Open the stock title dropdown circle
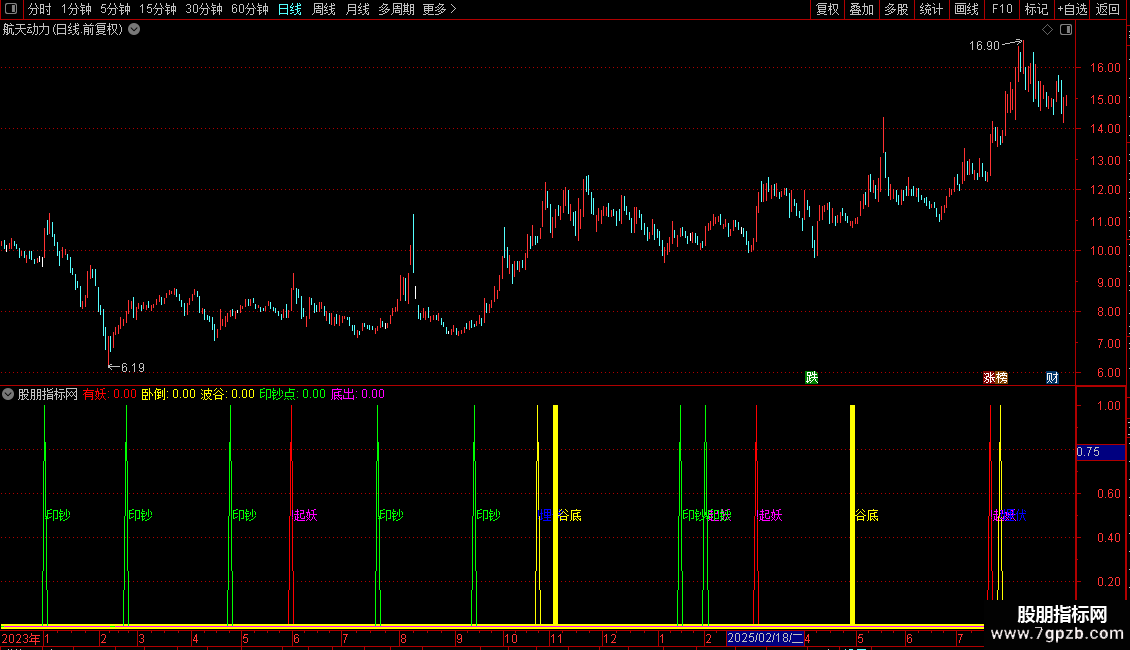1130x650 pixels. point(134,29)
